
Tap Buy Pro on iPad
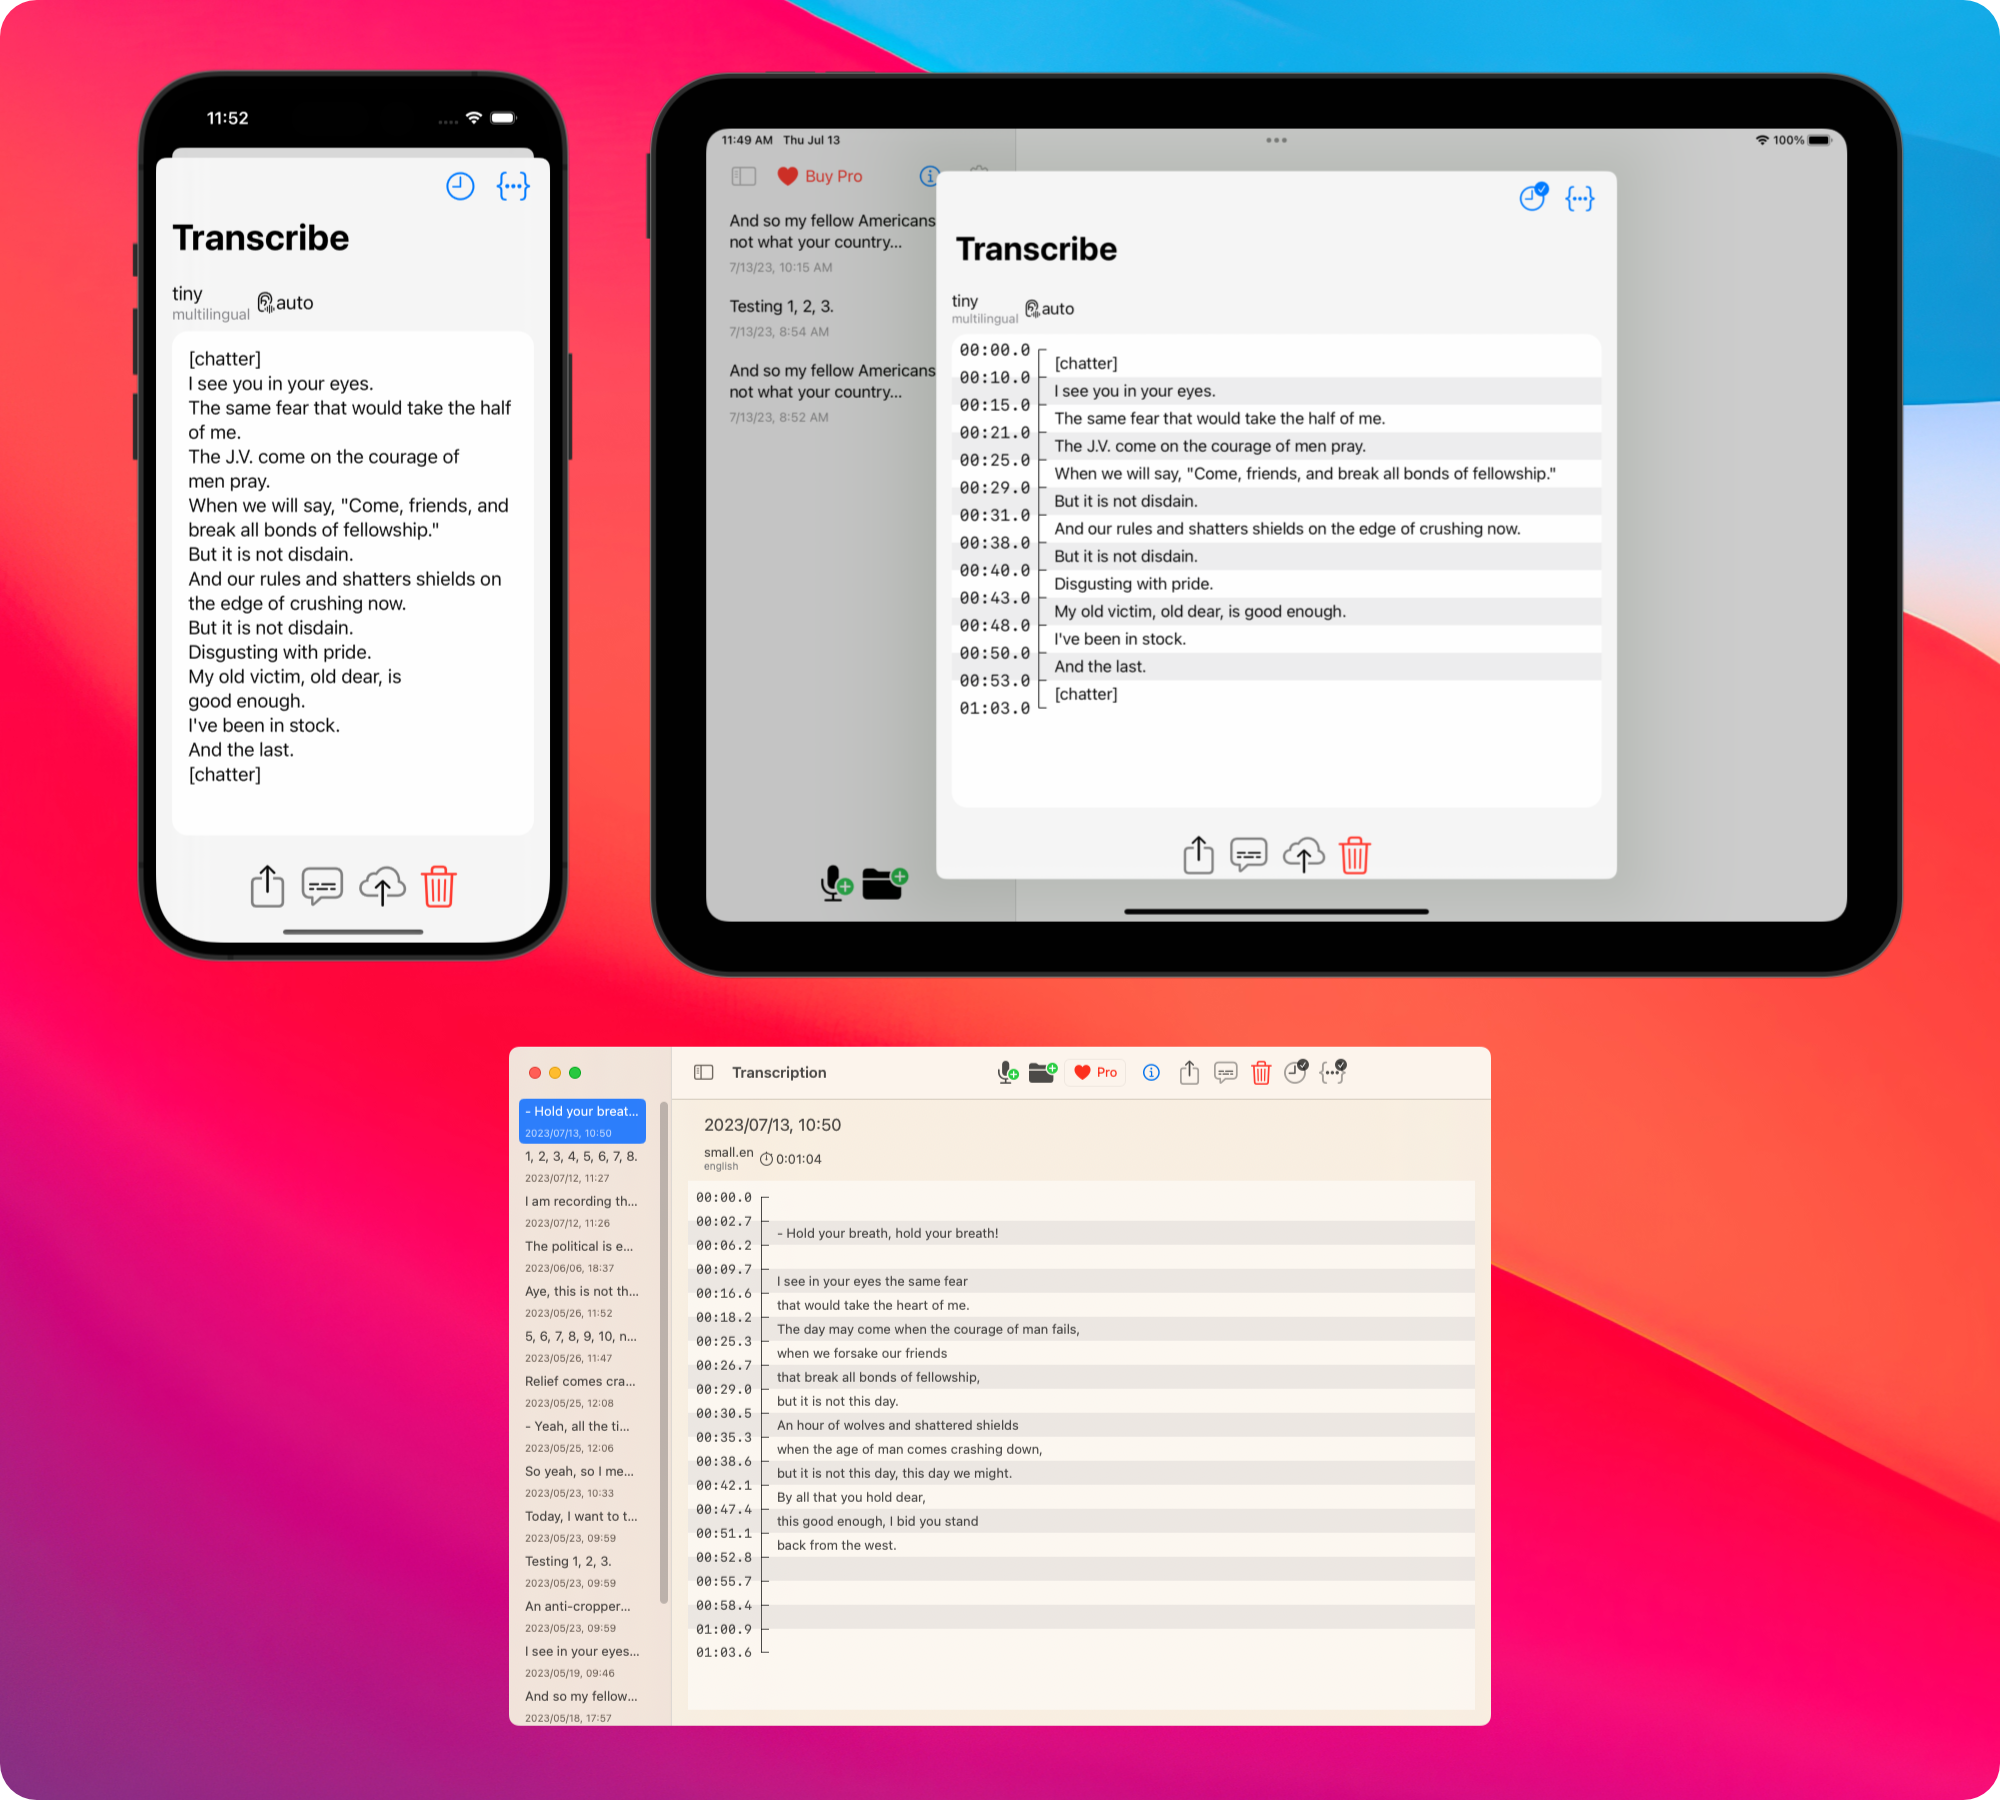820,176
